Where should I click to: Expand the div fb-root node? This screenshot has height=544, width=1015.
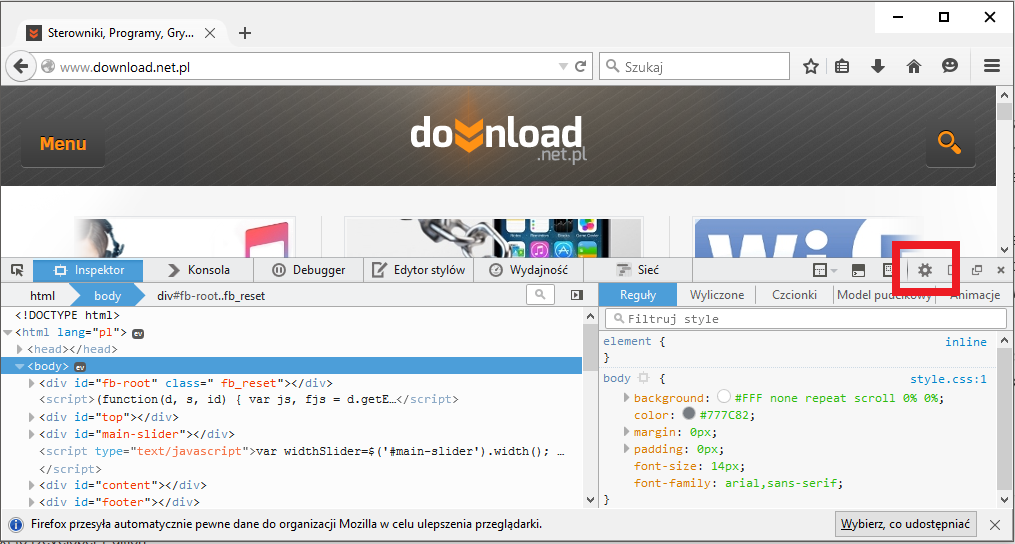click(32, 383)
